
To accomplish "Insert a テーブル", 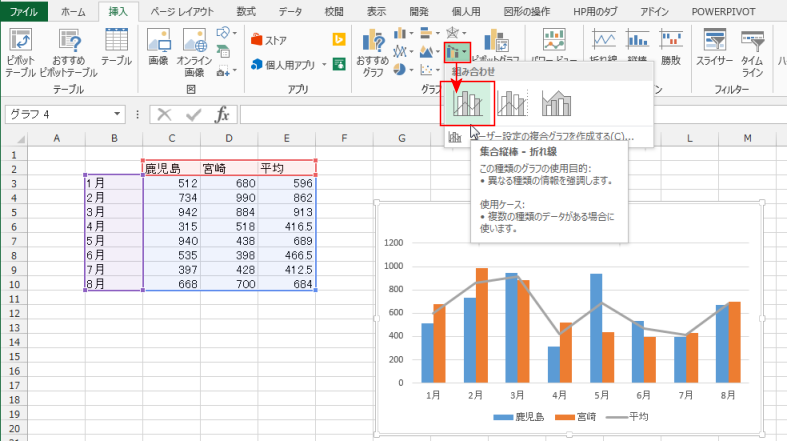I will (116, 48).
